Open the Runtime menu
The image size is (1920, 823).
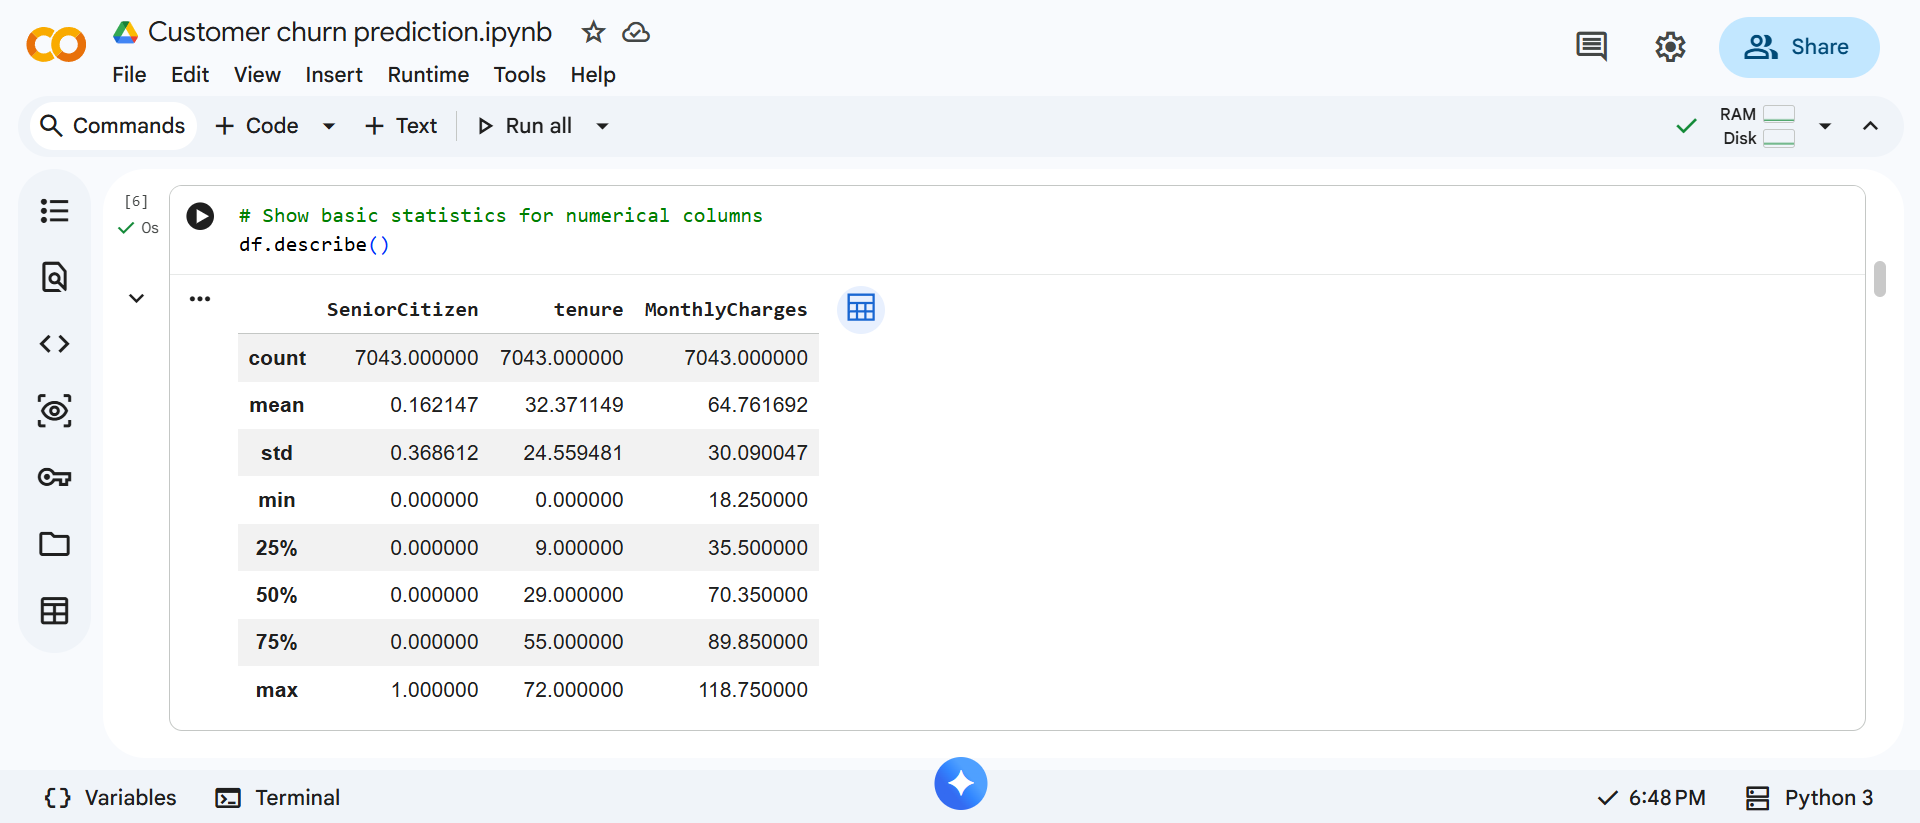coord(428,75)
